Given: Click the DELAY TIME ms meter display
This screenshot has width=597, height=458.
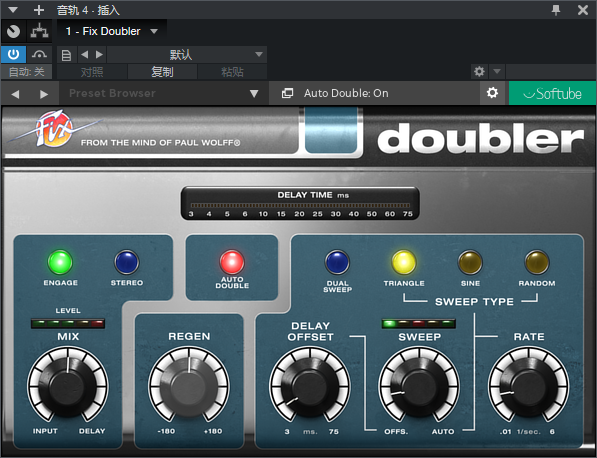Looking at the screenshot, I should [x=300, y=203].
